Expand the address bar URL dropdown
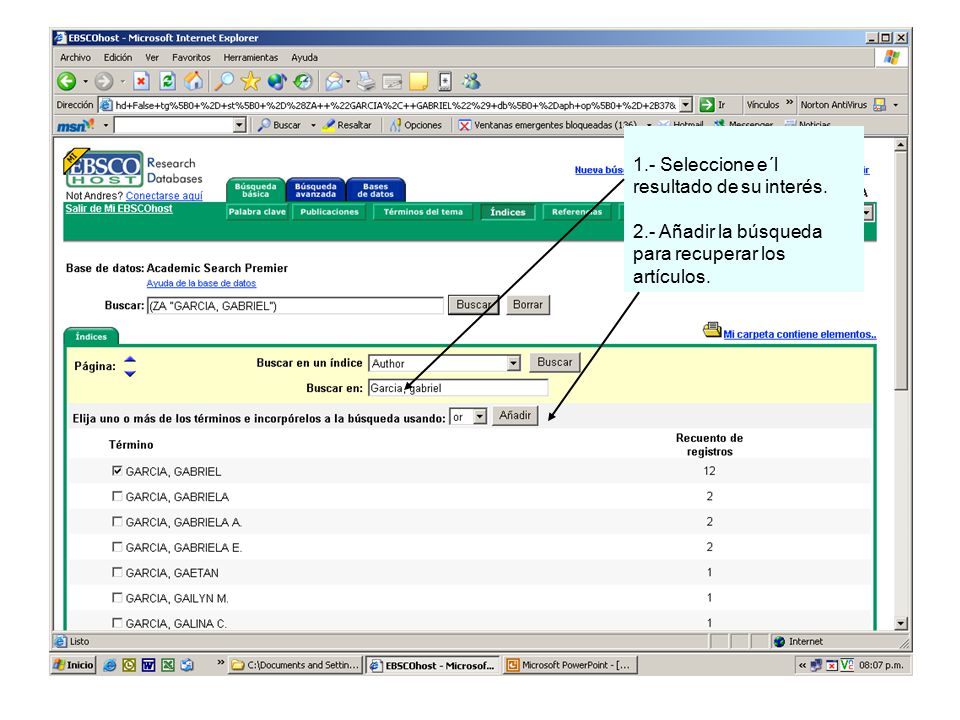960x720 pixels. [686, 105]
